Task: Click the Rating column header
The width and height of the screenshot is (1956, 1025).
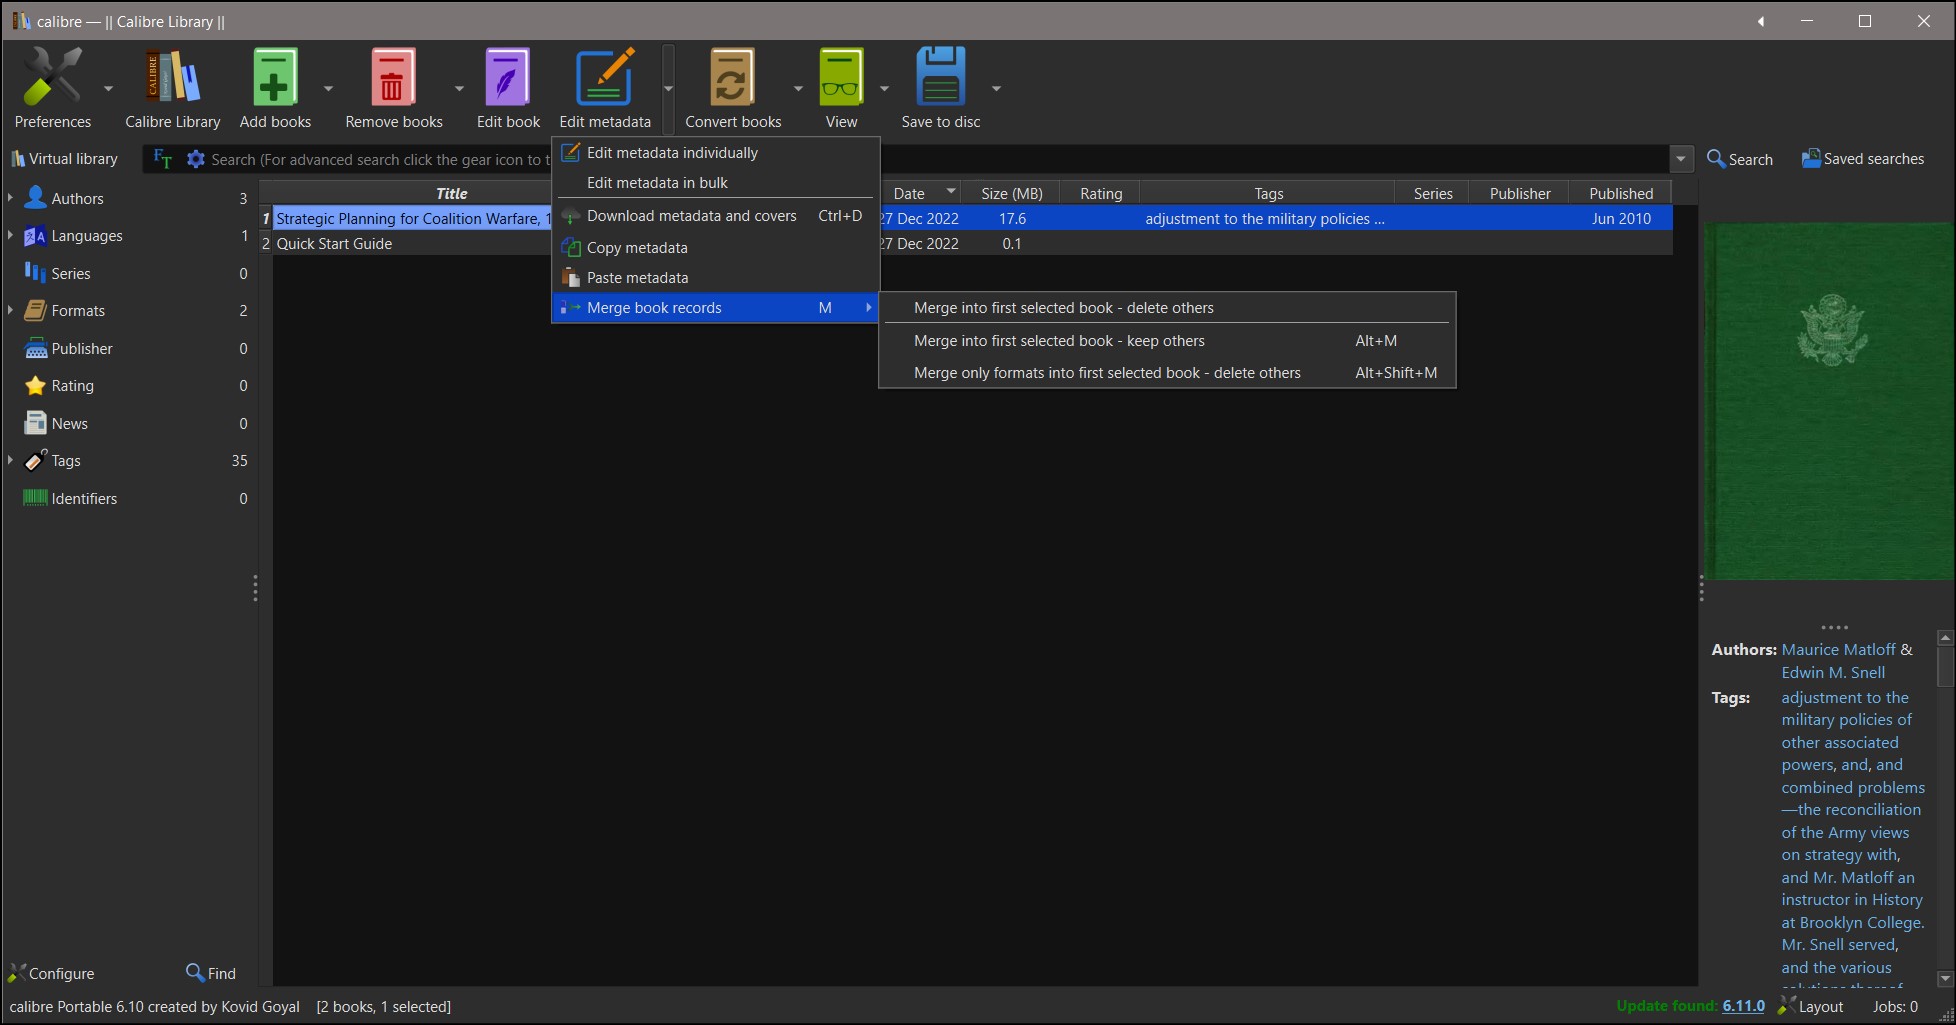Action: (x=1101, y=193)
